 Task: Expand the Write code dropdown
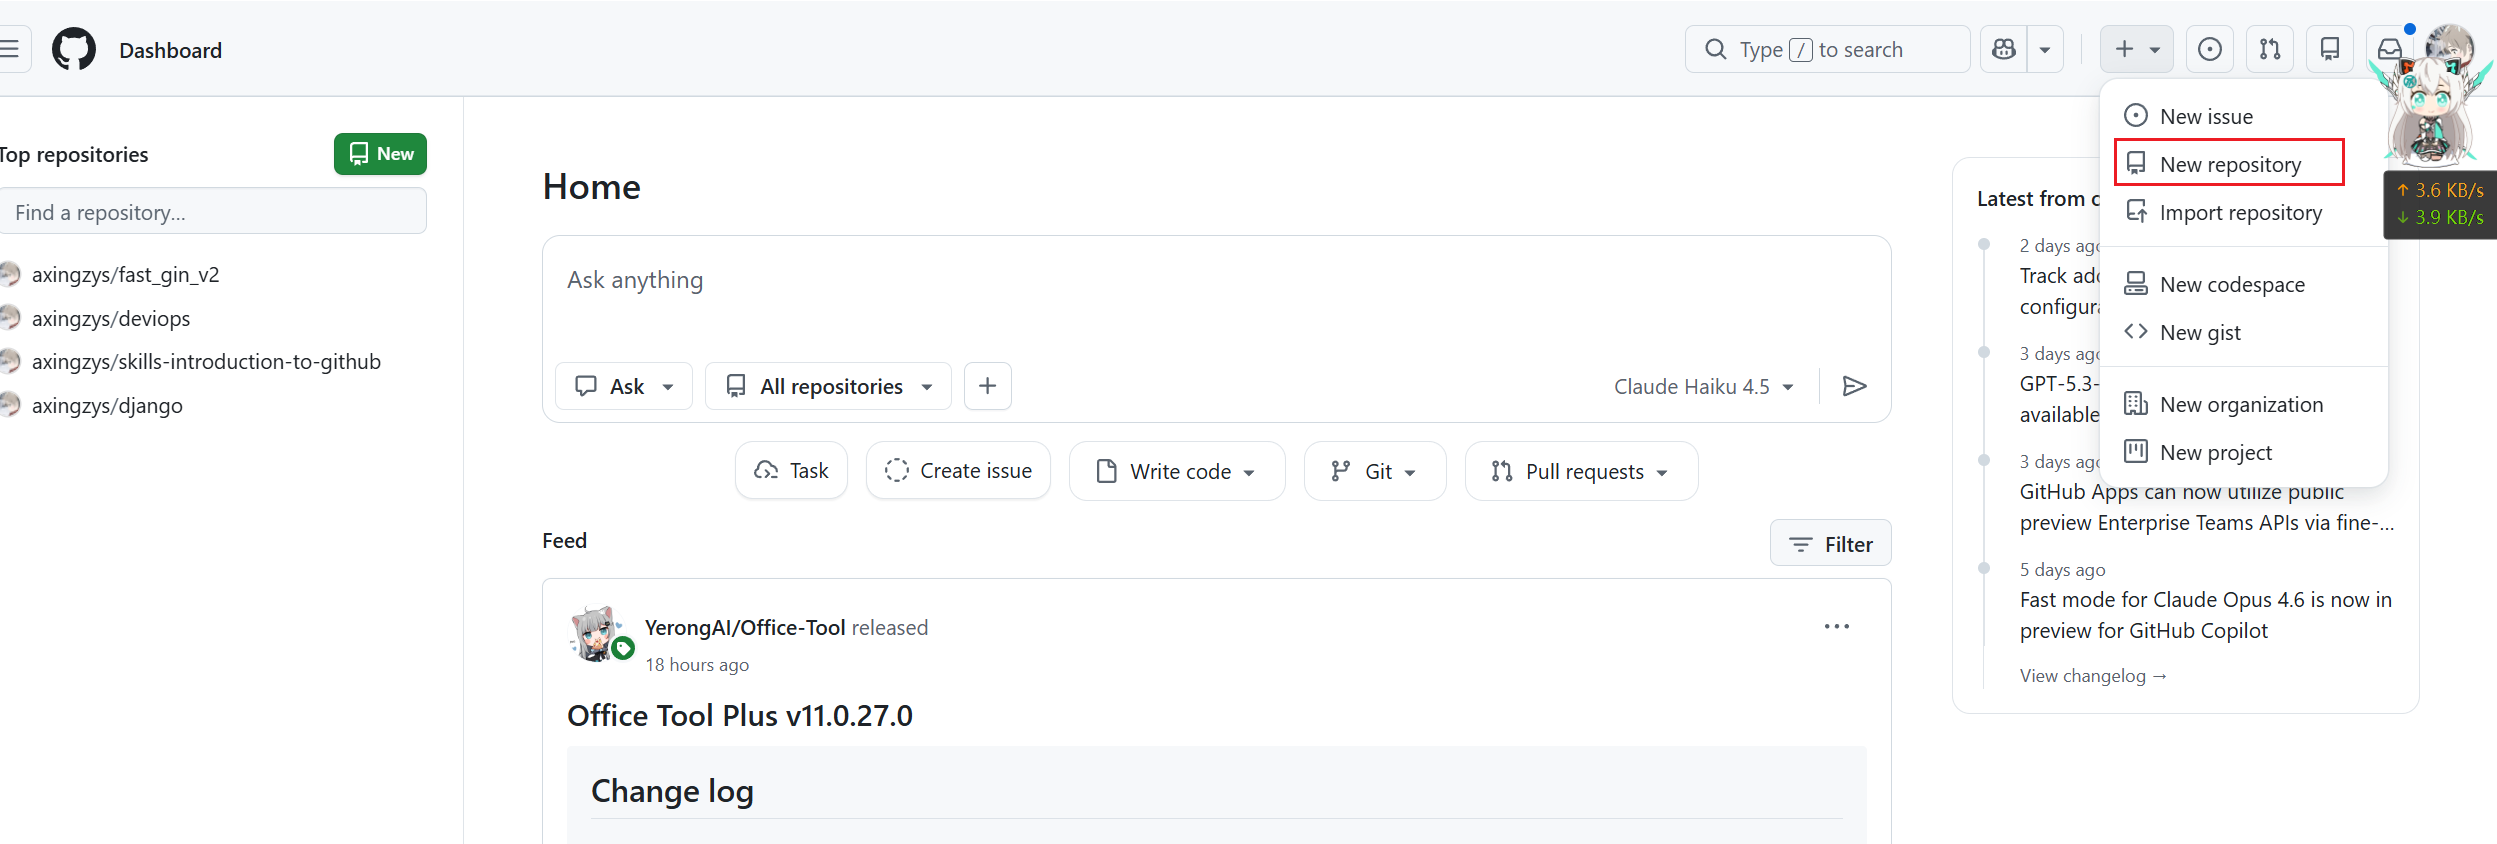coord(1177,471)
